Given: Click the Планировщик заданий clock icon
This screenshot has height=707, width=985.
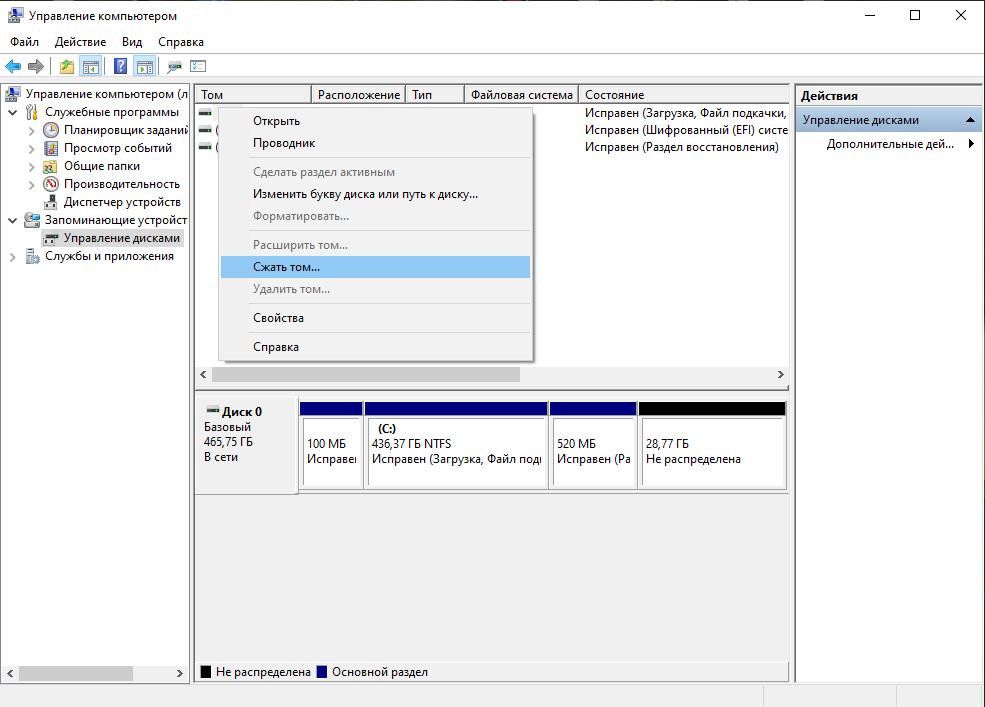Looking at the screenshot, I should pos(51,130).
